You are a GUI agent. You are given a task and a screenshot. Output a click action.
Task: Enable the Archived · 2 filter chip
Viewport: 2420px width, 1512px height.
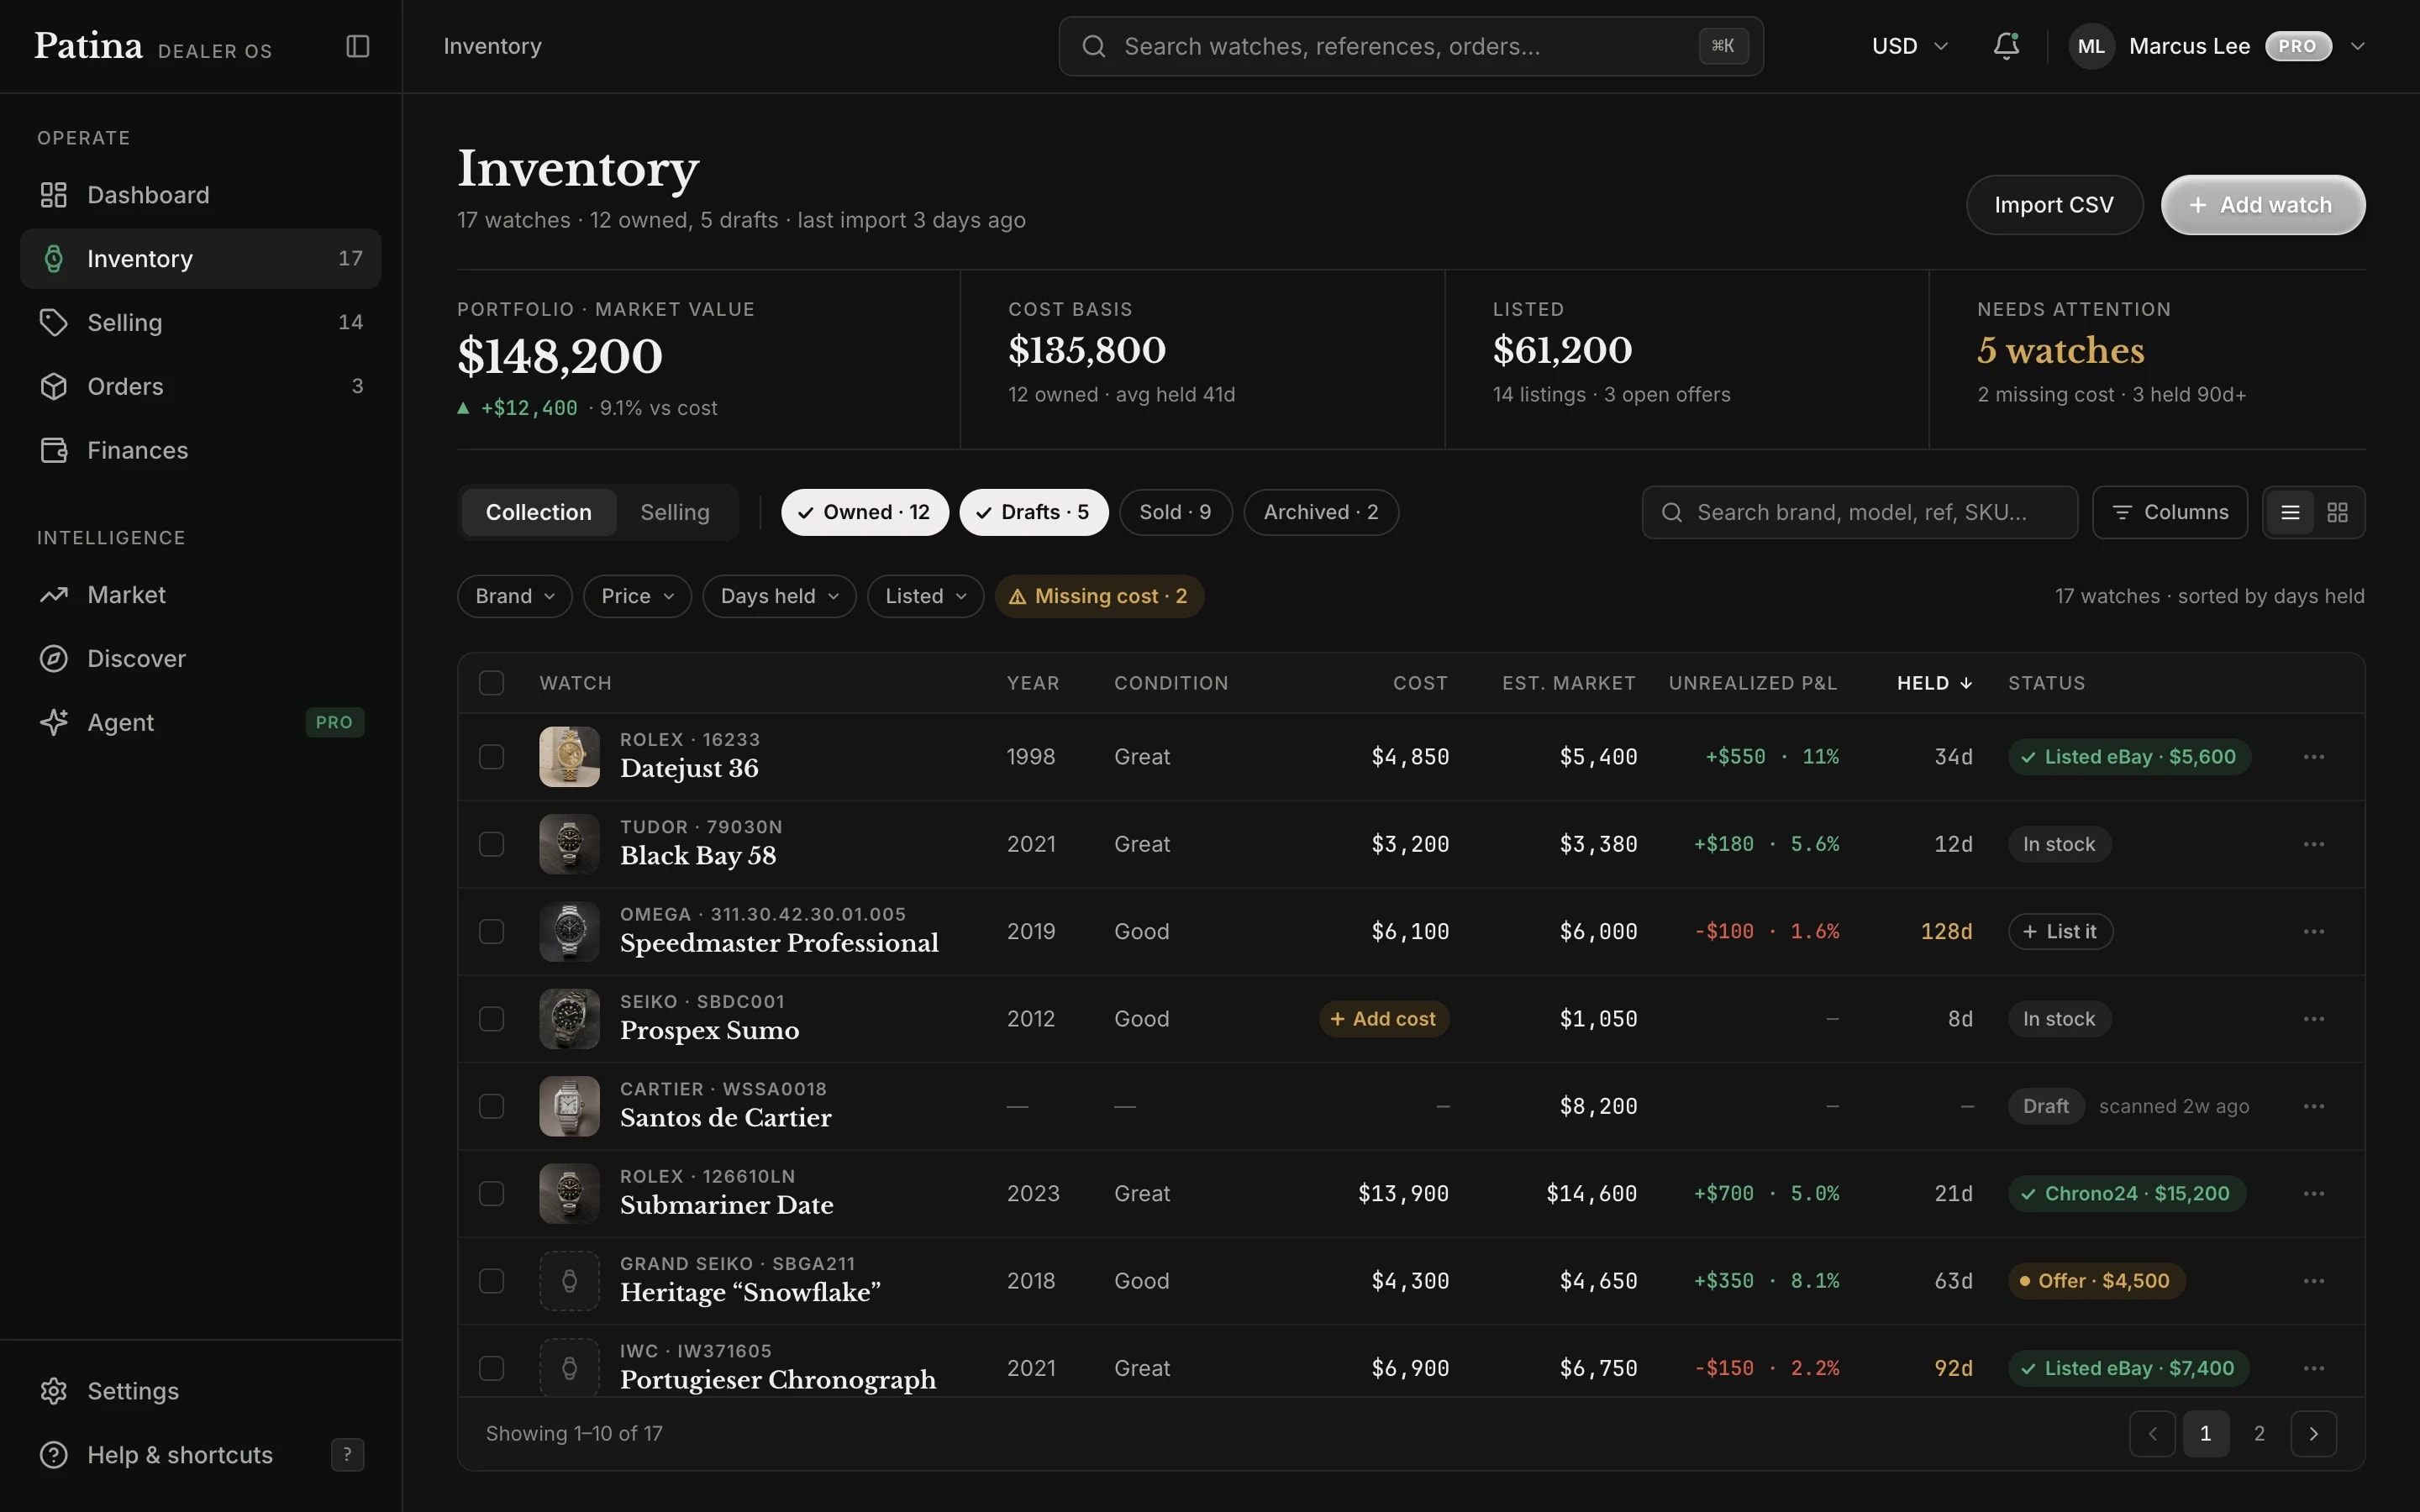click(1320, 512)
